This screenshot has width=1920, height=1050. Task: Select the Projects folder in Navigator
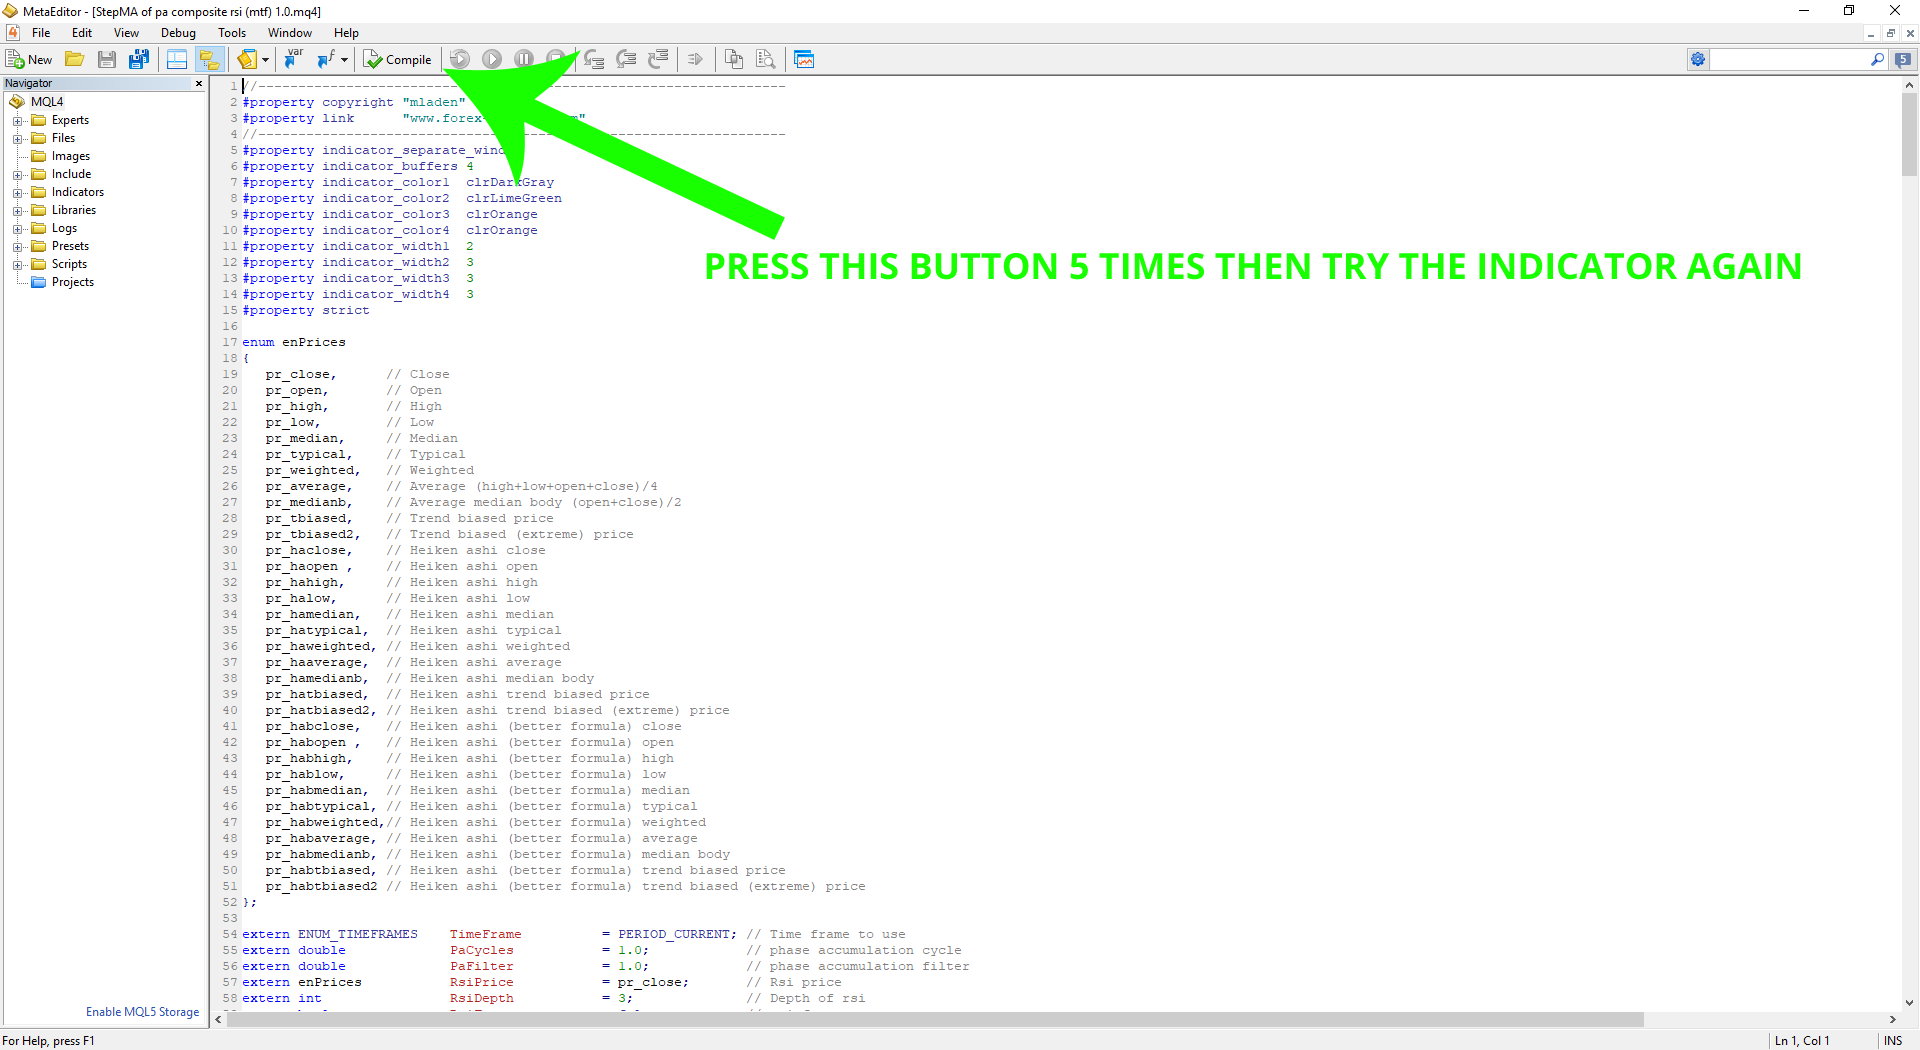(x=73, y=282)
